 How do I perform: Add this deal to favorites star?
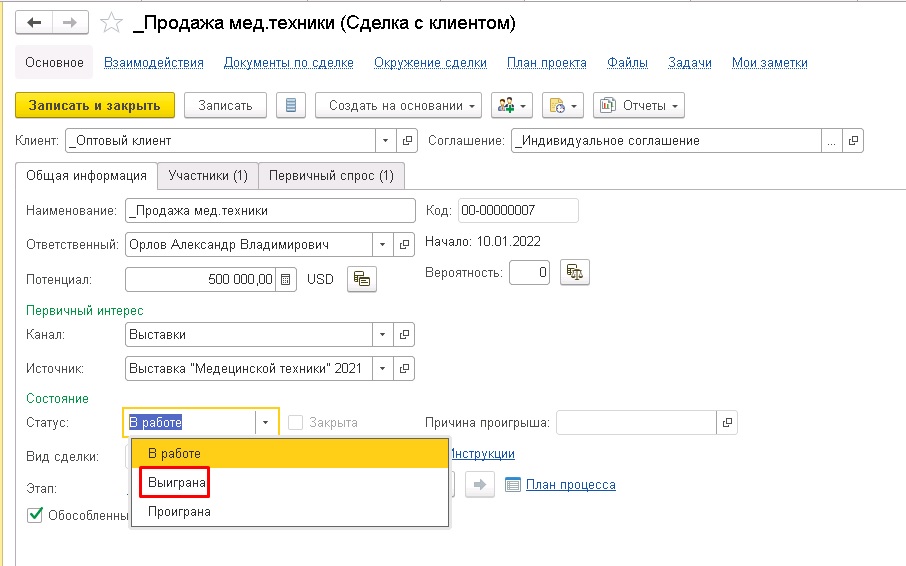coord(112,21)
